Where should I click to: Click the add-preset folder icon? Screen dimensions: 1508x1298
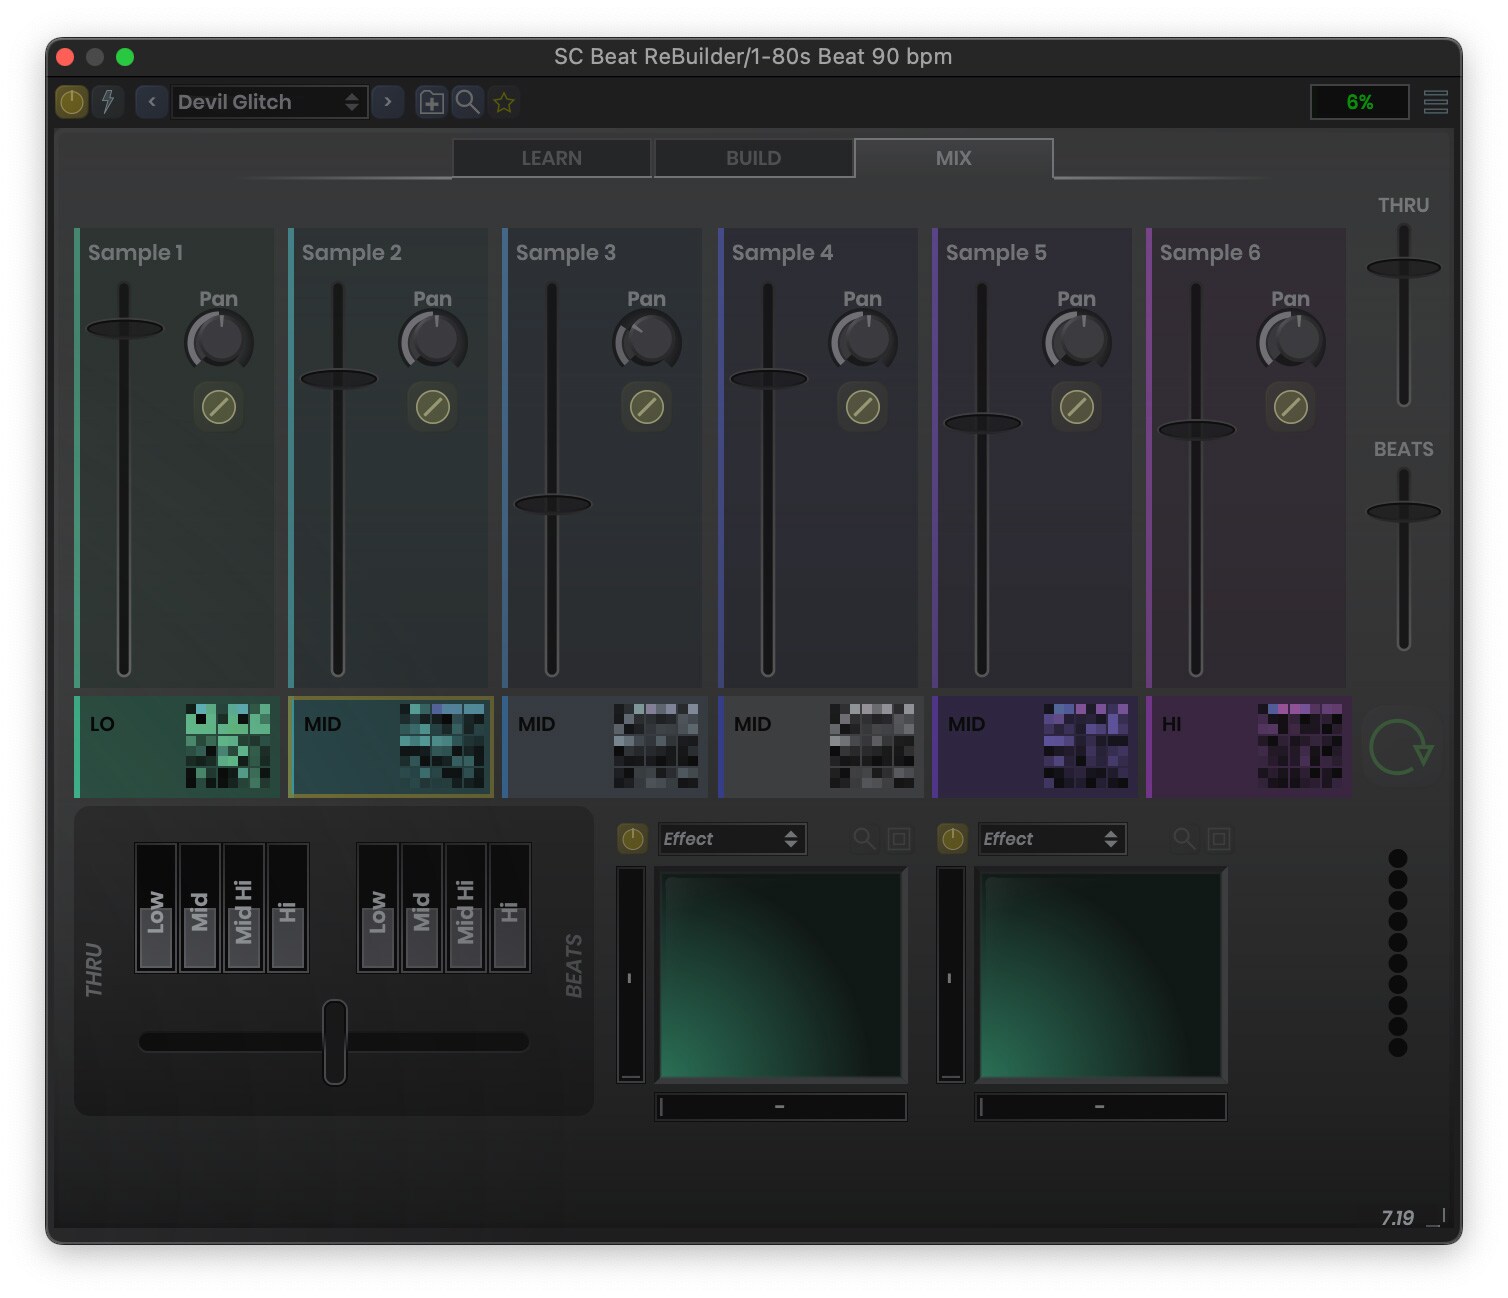coord(431,101)
